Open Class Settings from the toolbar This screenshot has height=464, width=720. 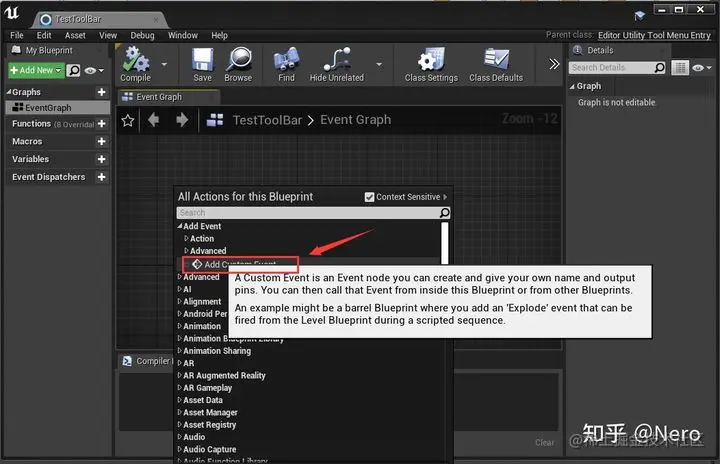(x=431, y=64)
